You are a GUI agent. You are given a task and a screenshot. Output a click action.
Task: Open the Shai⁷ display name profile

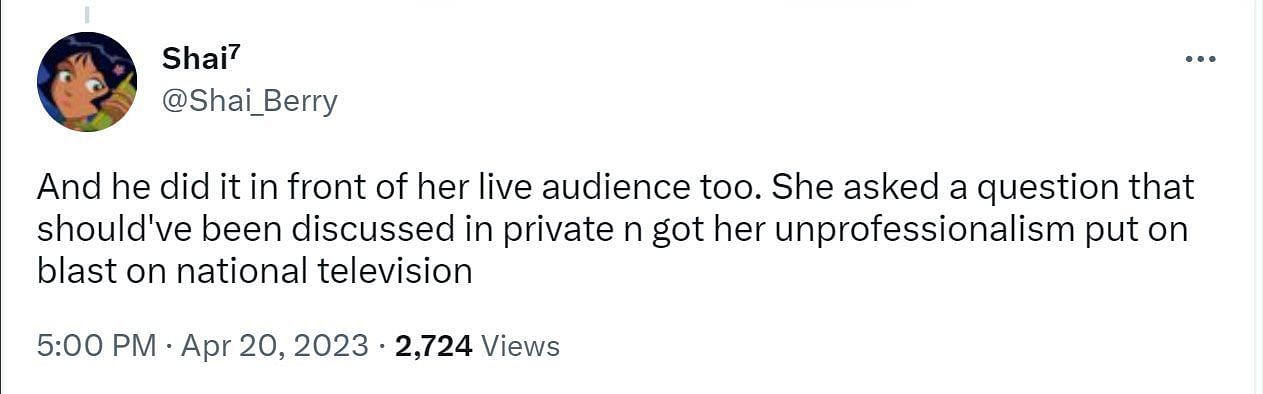coord(197,60)
